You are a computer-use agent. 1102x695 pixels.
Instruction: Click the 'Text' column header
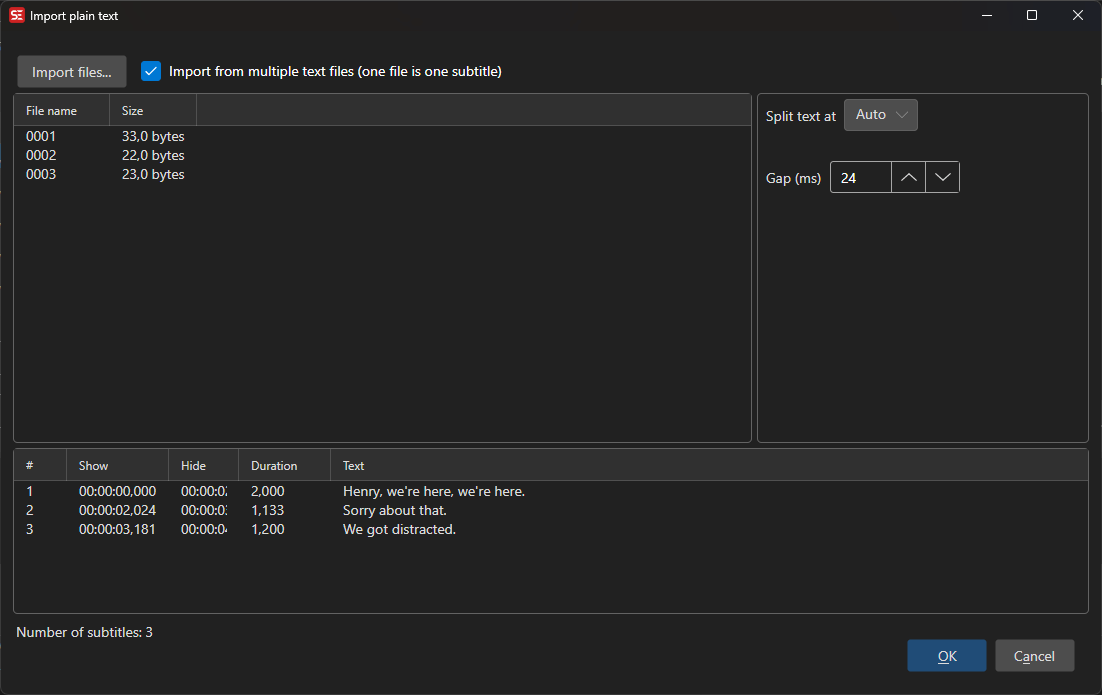pyautogui.click(x=352, y=465)
